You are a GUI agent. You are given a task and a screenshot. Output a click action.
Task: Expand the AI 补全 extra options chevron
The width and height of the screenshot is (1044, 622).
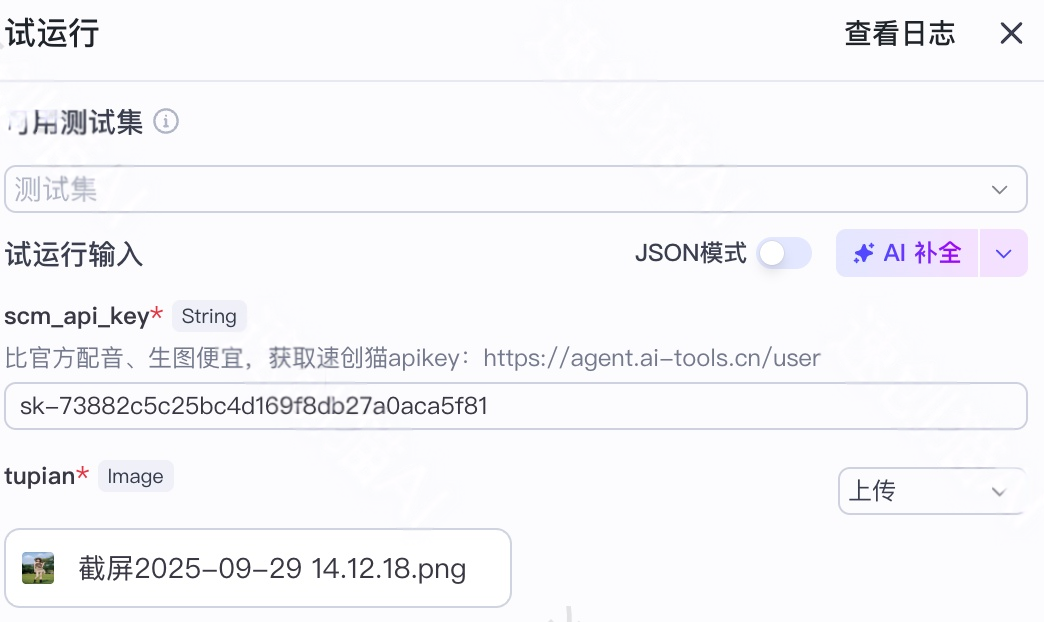click(x=1003, y=253)
